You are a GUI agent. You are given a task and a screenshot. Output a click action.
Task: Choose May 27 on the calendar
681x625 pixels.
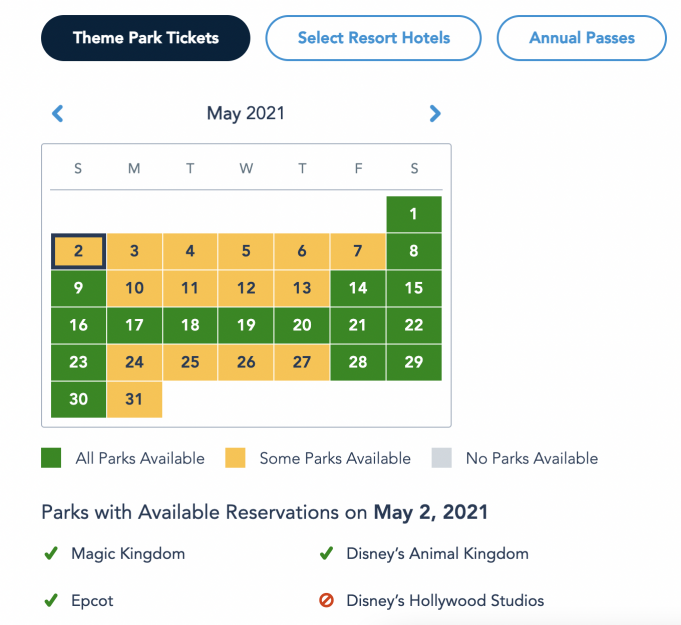(302, 362)
